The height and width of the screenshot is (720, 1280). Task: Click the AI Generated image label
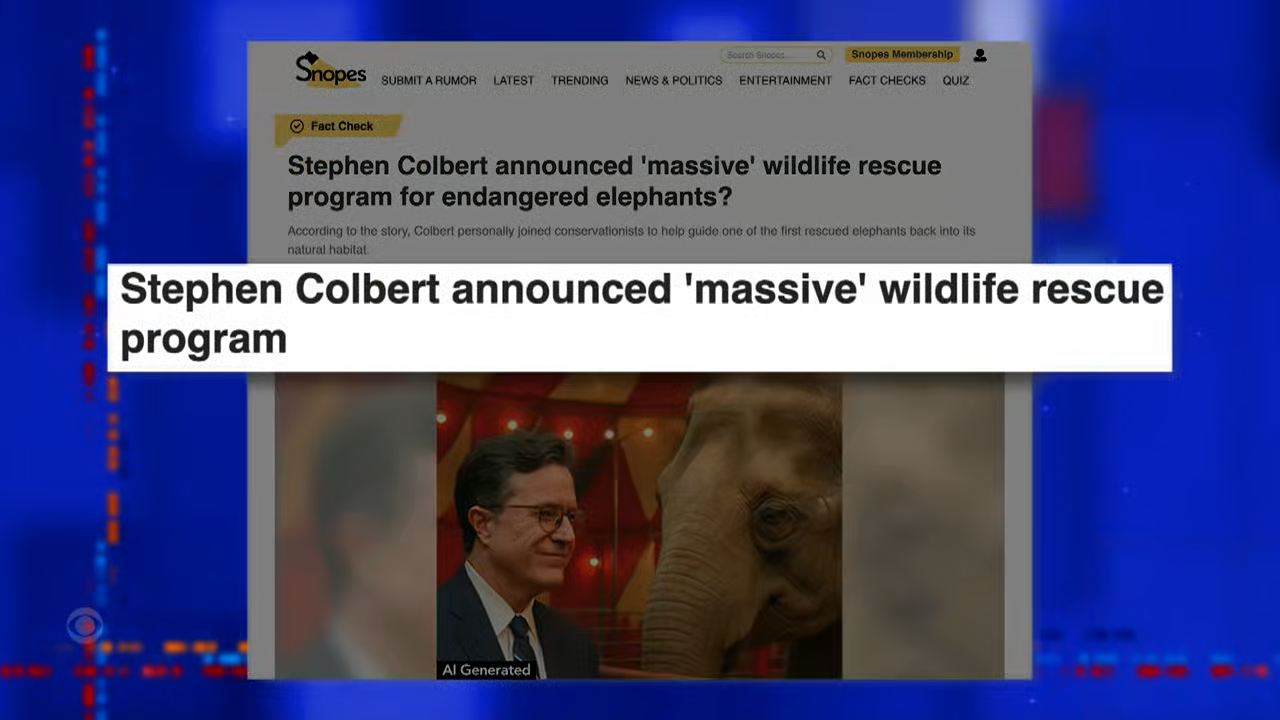[486, 670]
